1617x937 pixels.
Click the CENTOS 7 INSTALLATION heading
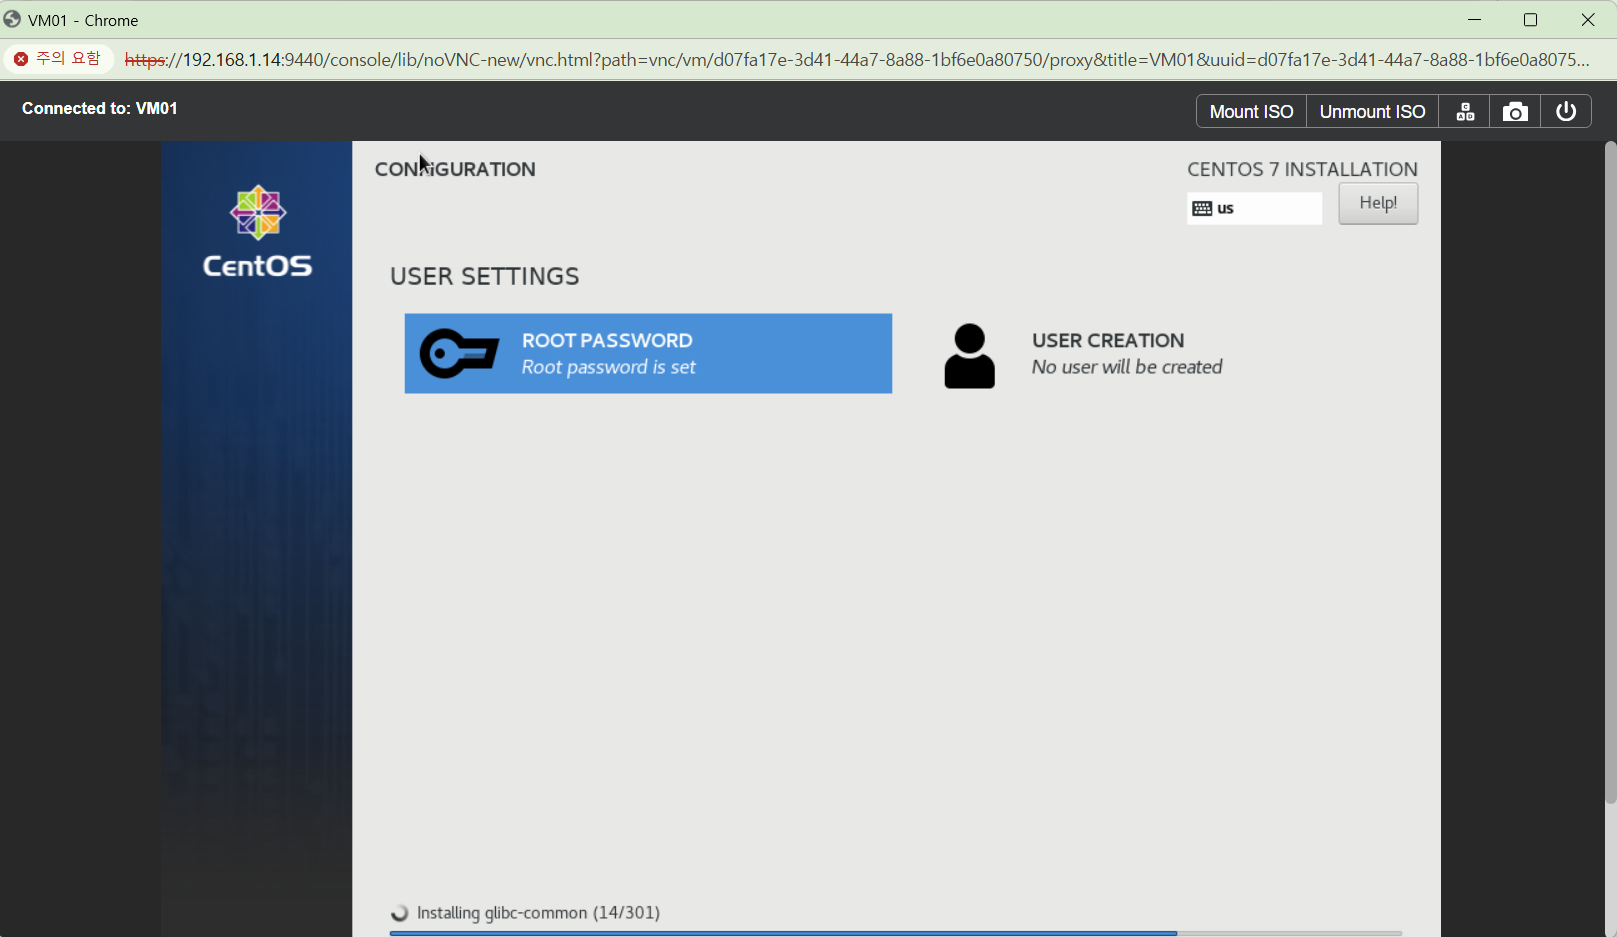click(1302, 169)
